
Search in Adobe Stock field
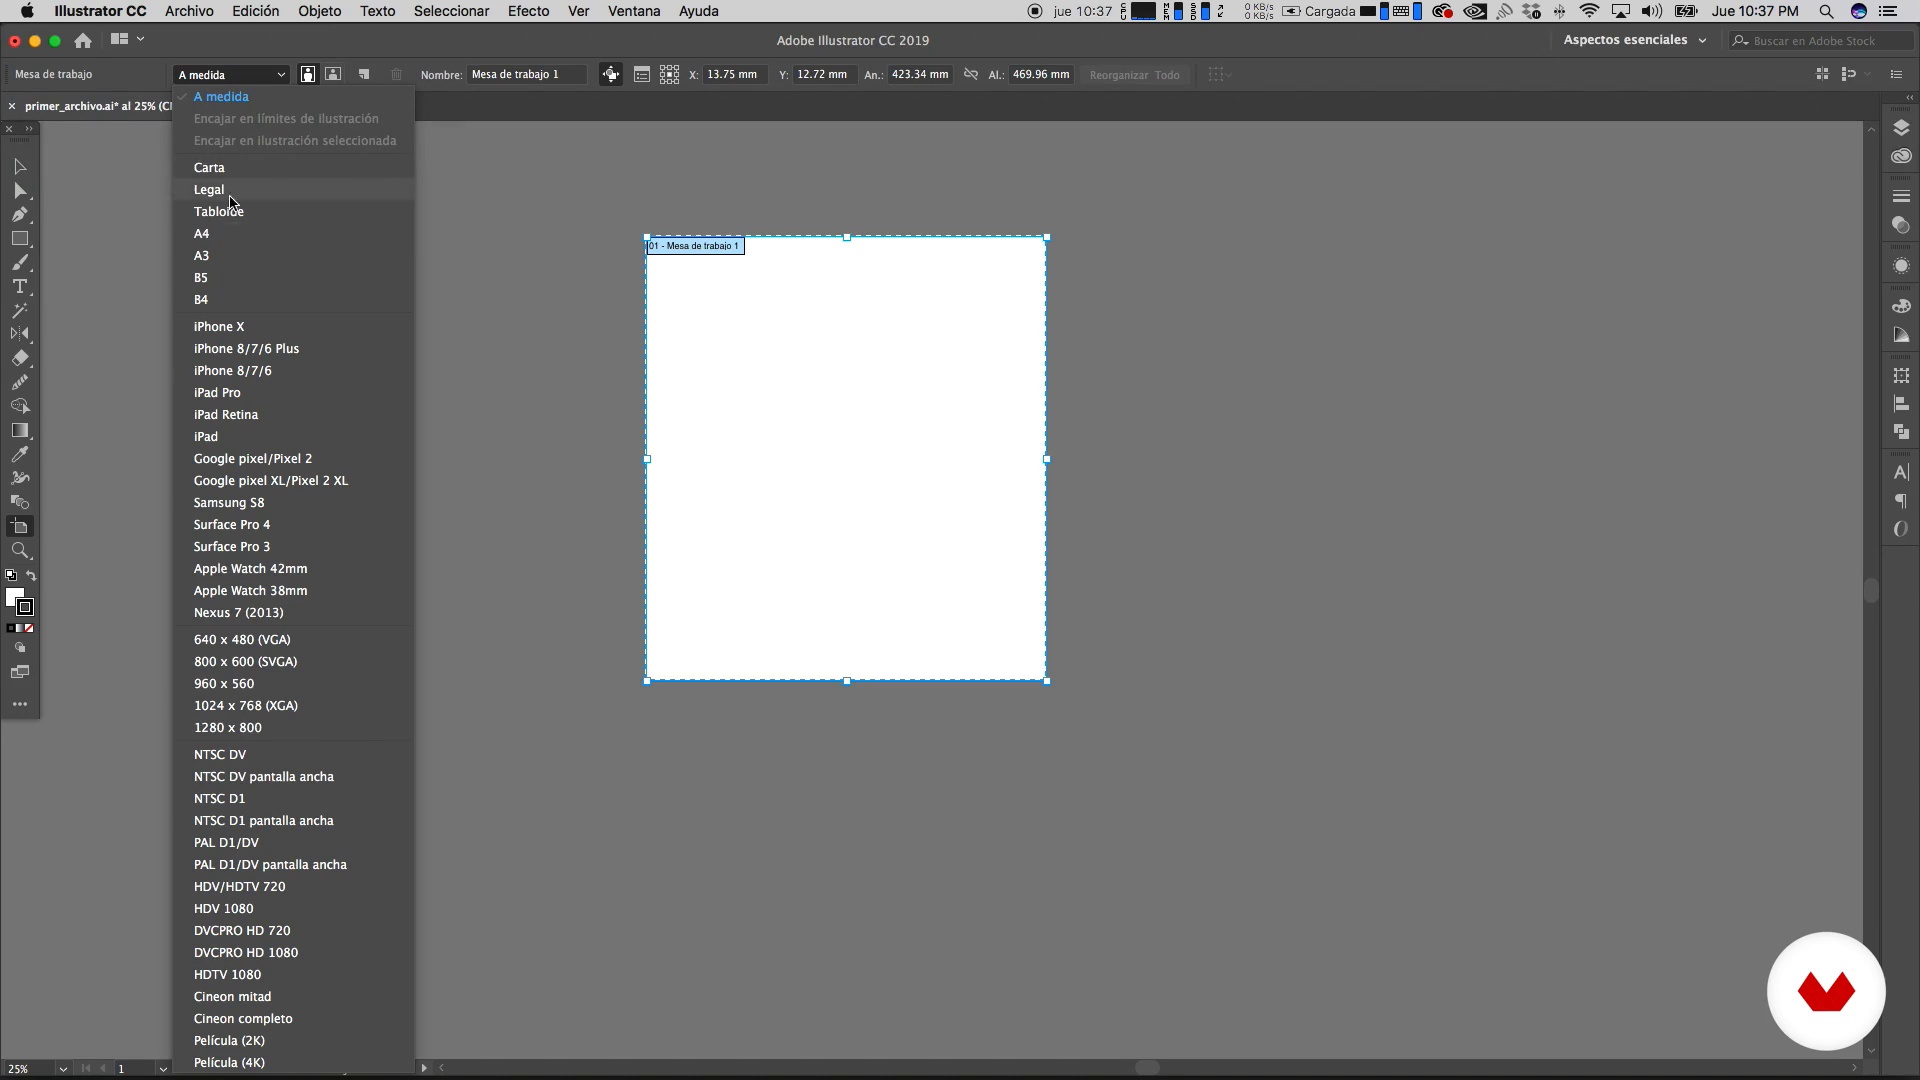(1820, 41)
